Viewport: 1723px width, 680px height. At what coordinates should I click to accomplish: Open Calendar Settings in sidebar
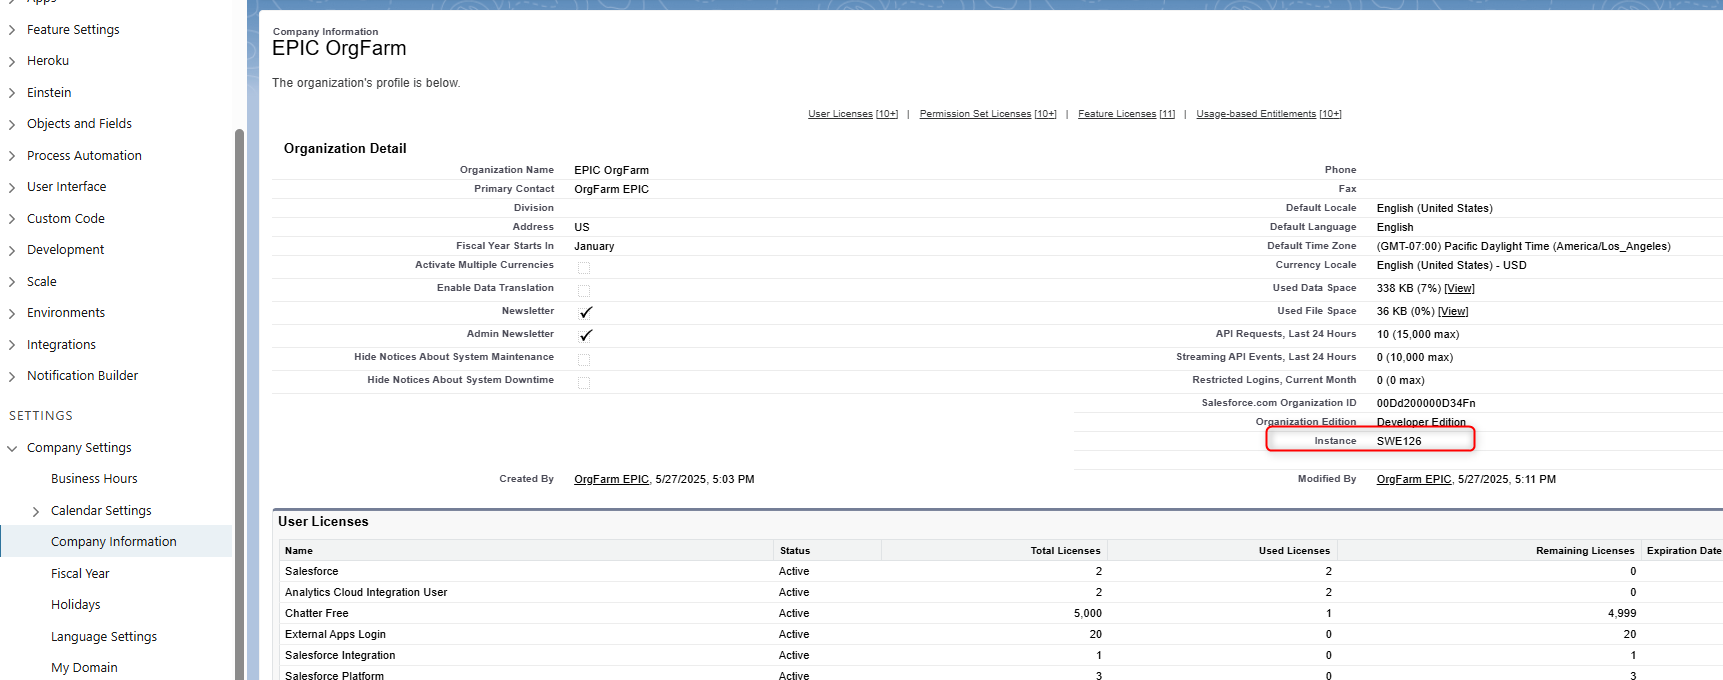101,511
